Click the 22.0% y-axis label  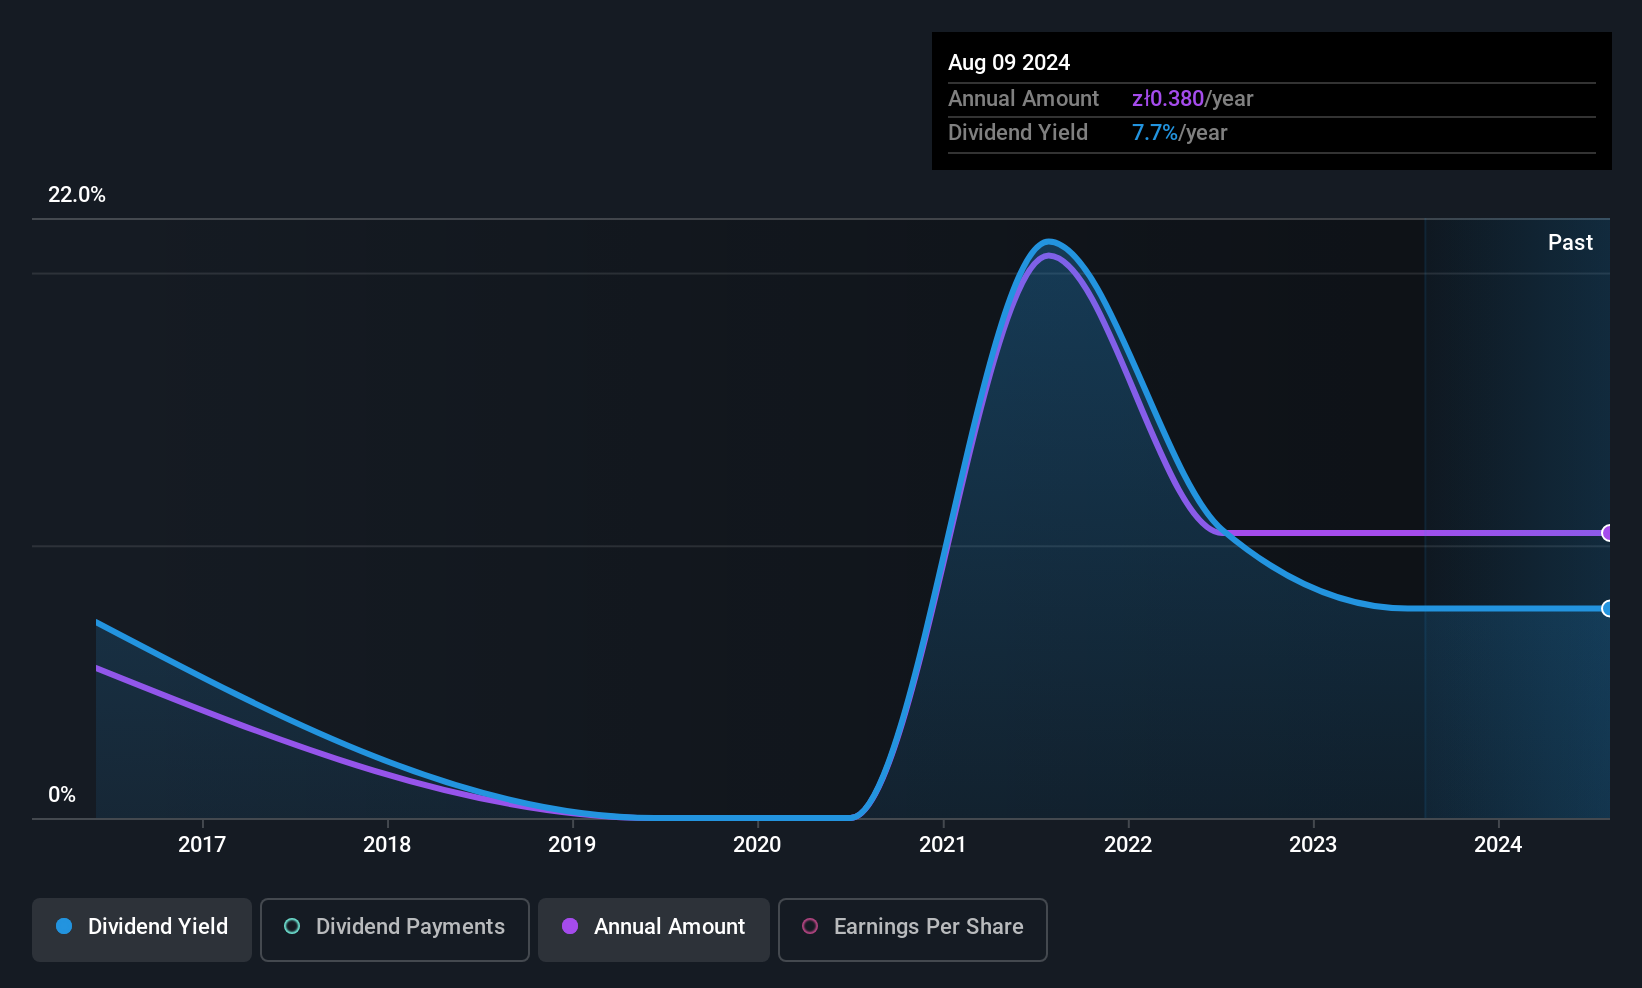[x=77, y=195]
